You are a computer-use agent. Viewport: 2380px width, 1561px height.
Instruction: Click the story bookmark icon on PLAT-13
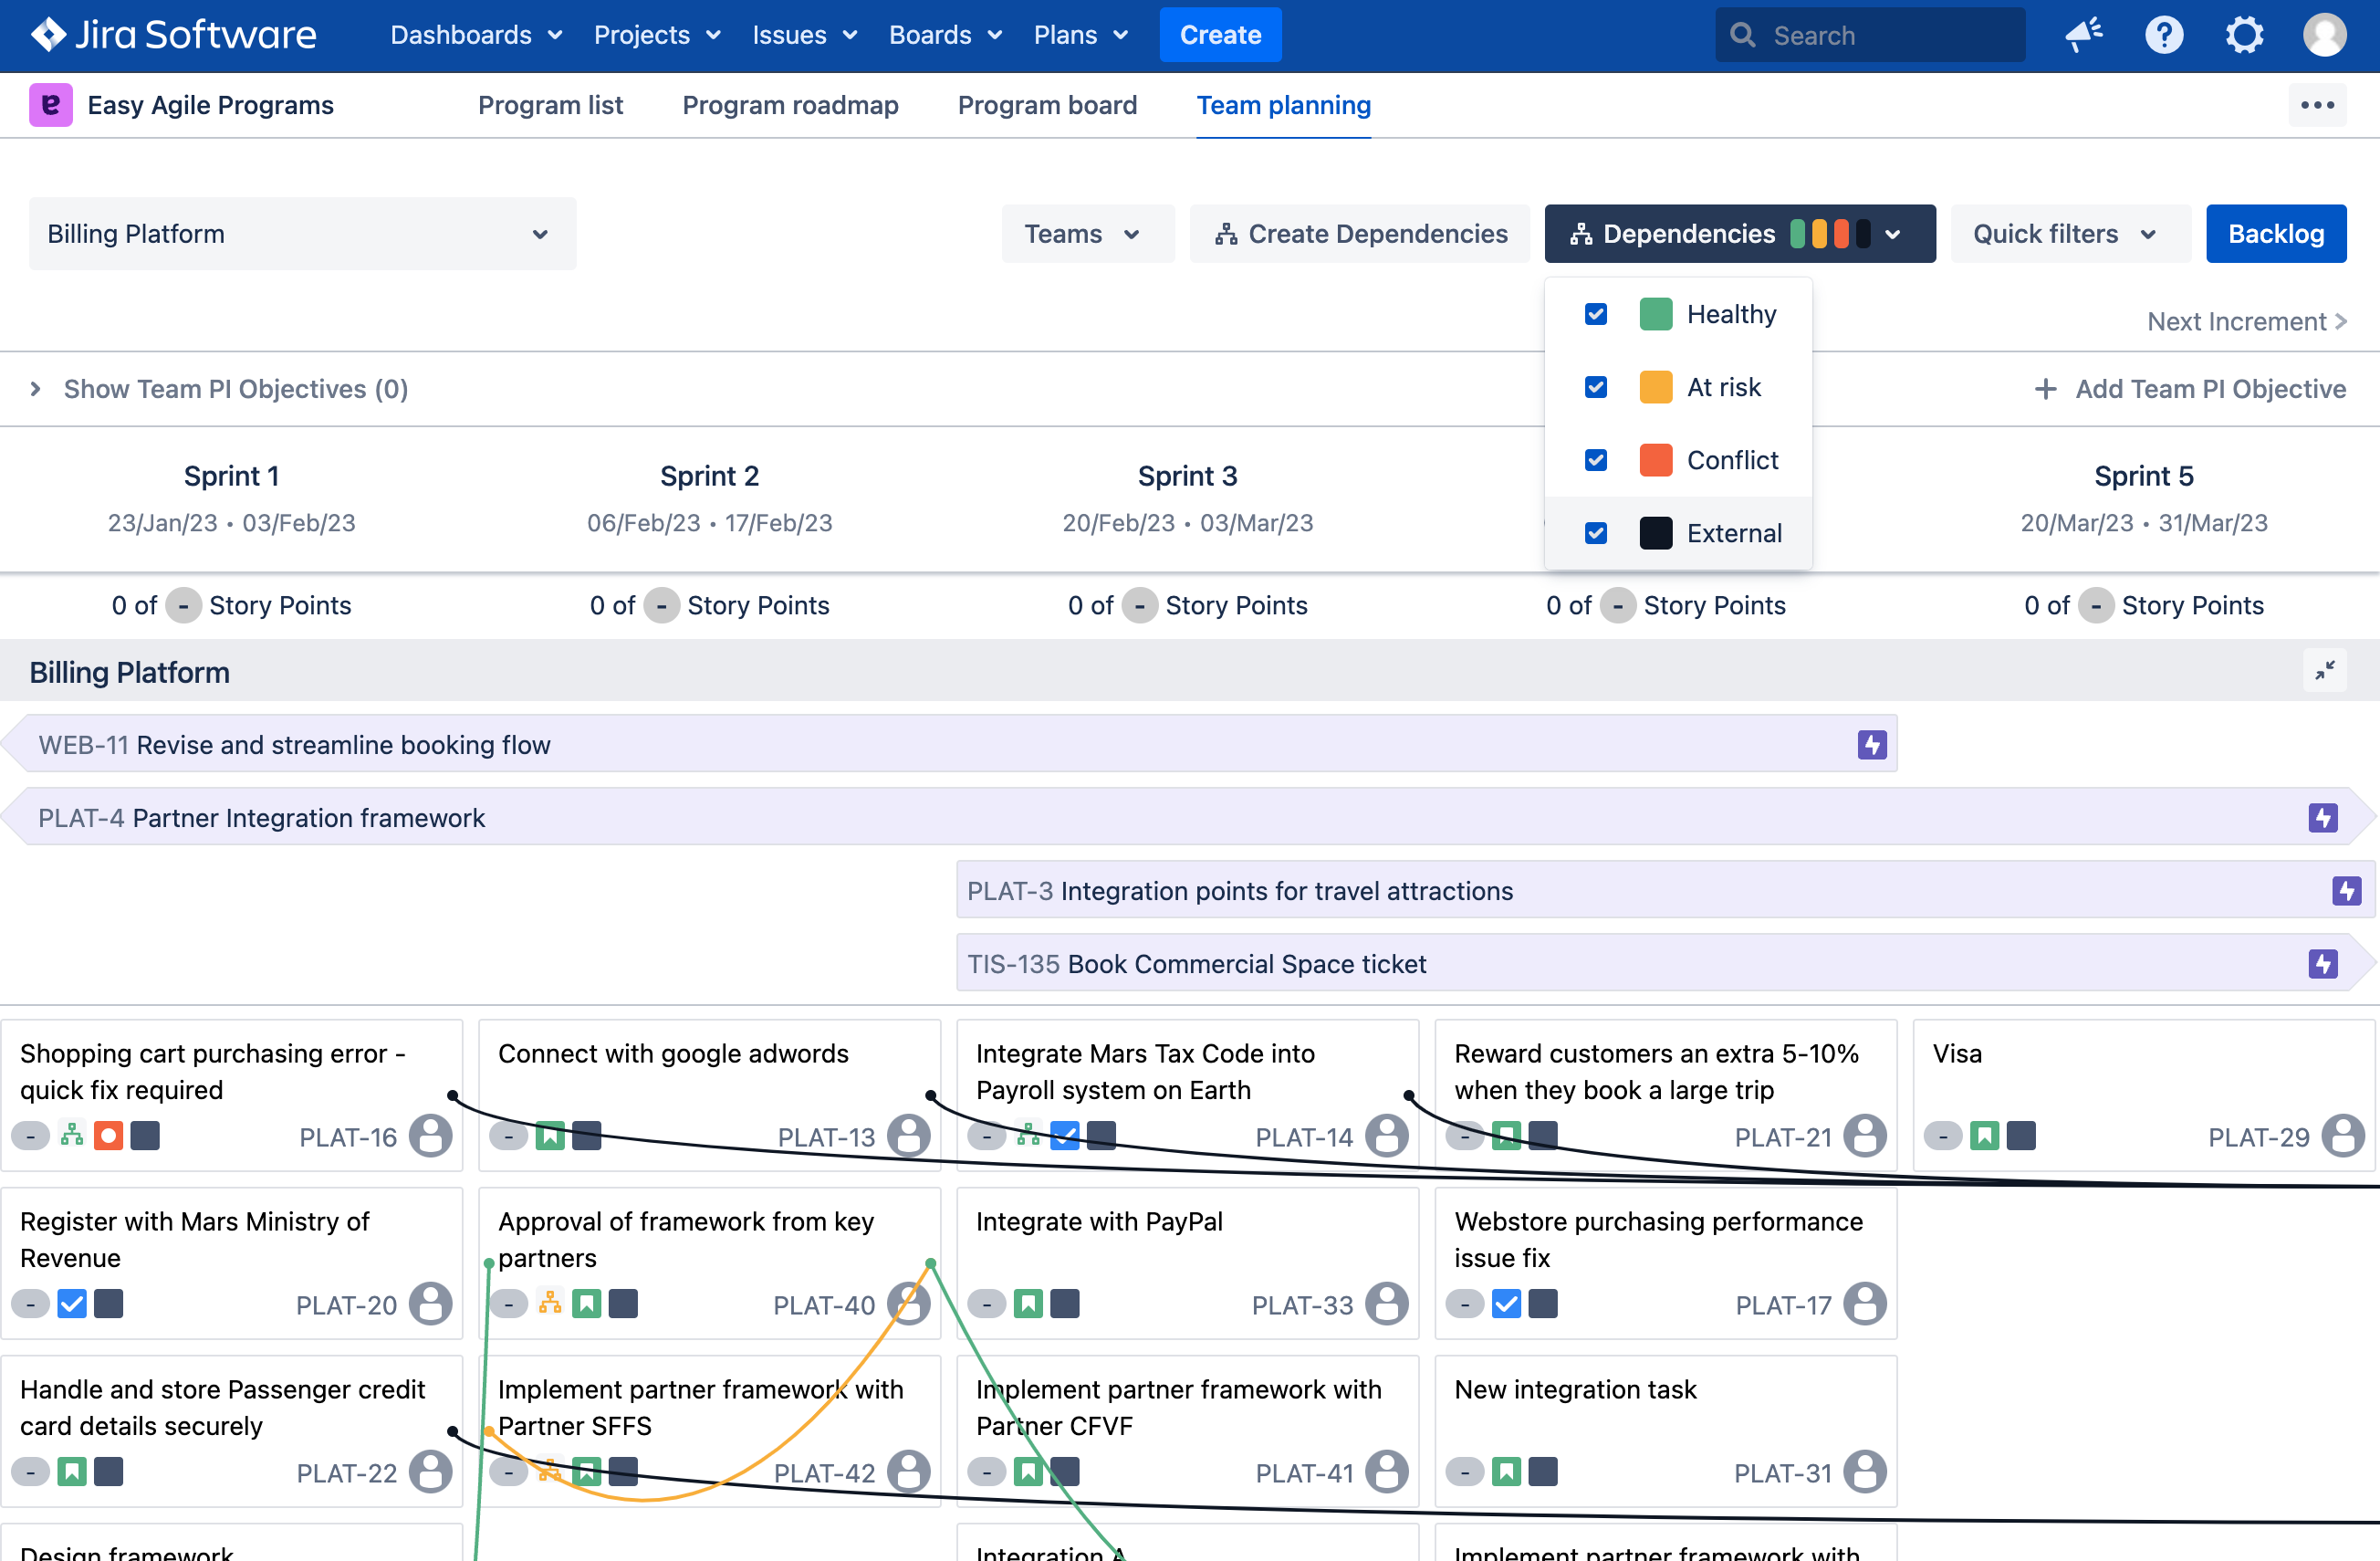point(550,1136)
